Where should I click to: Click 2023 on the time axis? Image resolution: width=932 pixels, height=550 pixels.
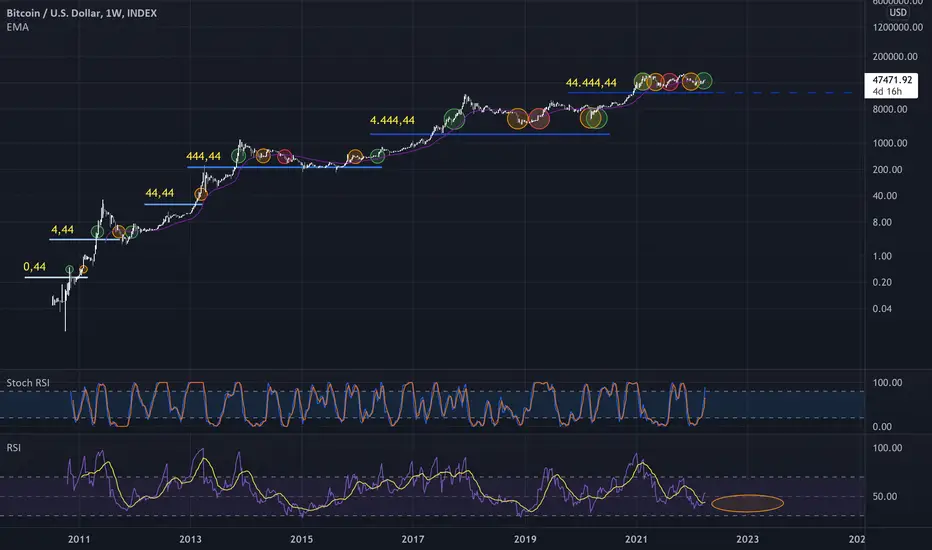pyautogui.click(x=747, y=539)
